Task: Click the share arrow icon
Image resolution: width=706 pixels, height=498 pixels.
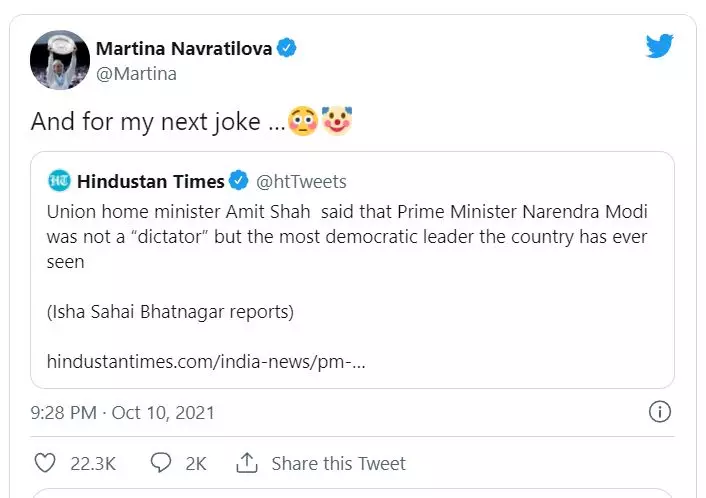Action: click(247, 463)
